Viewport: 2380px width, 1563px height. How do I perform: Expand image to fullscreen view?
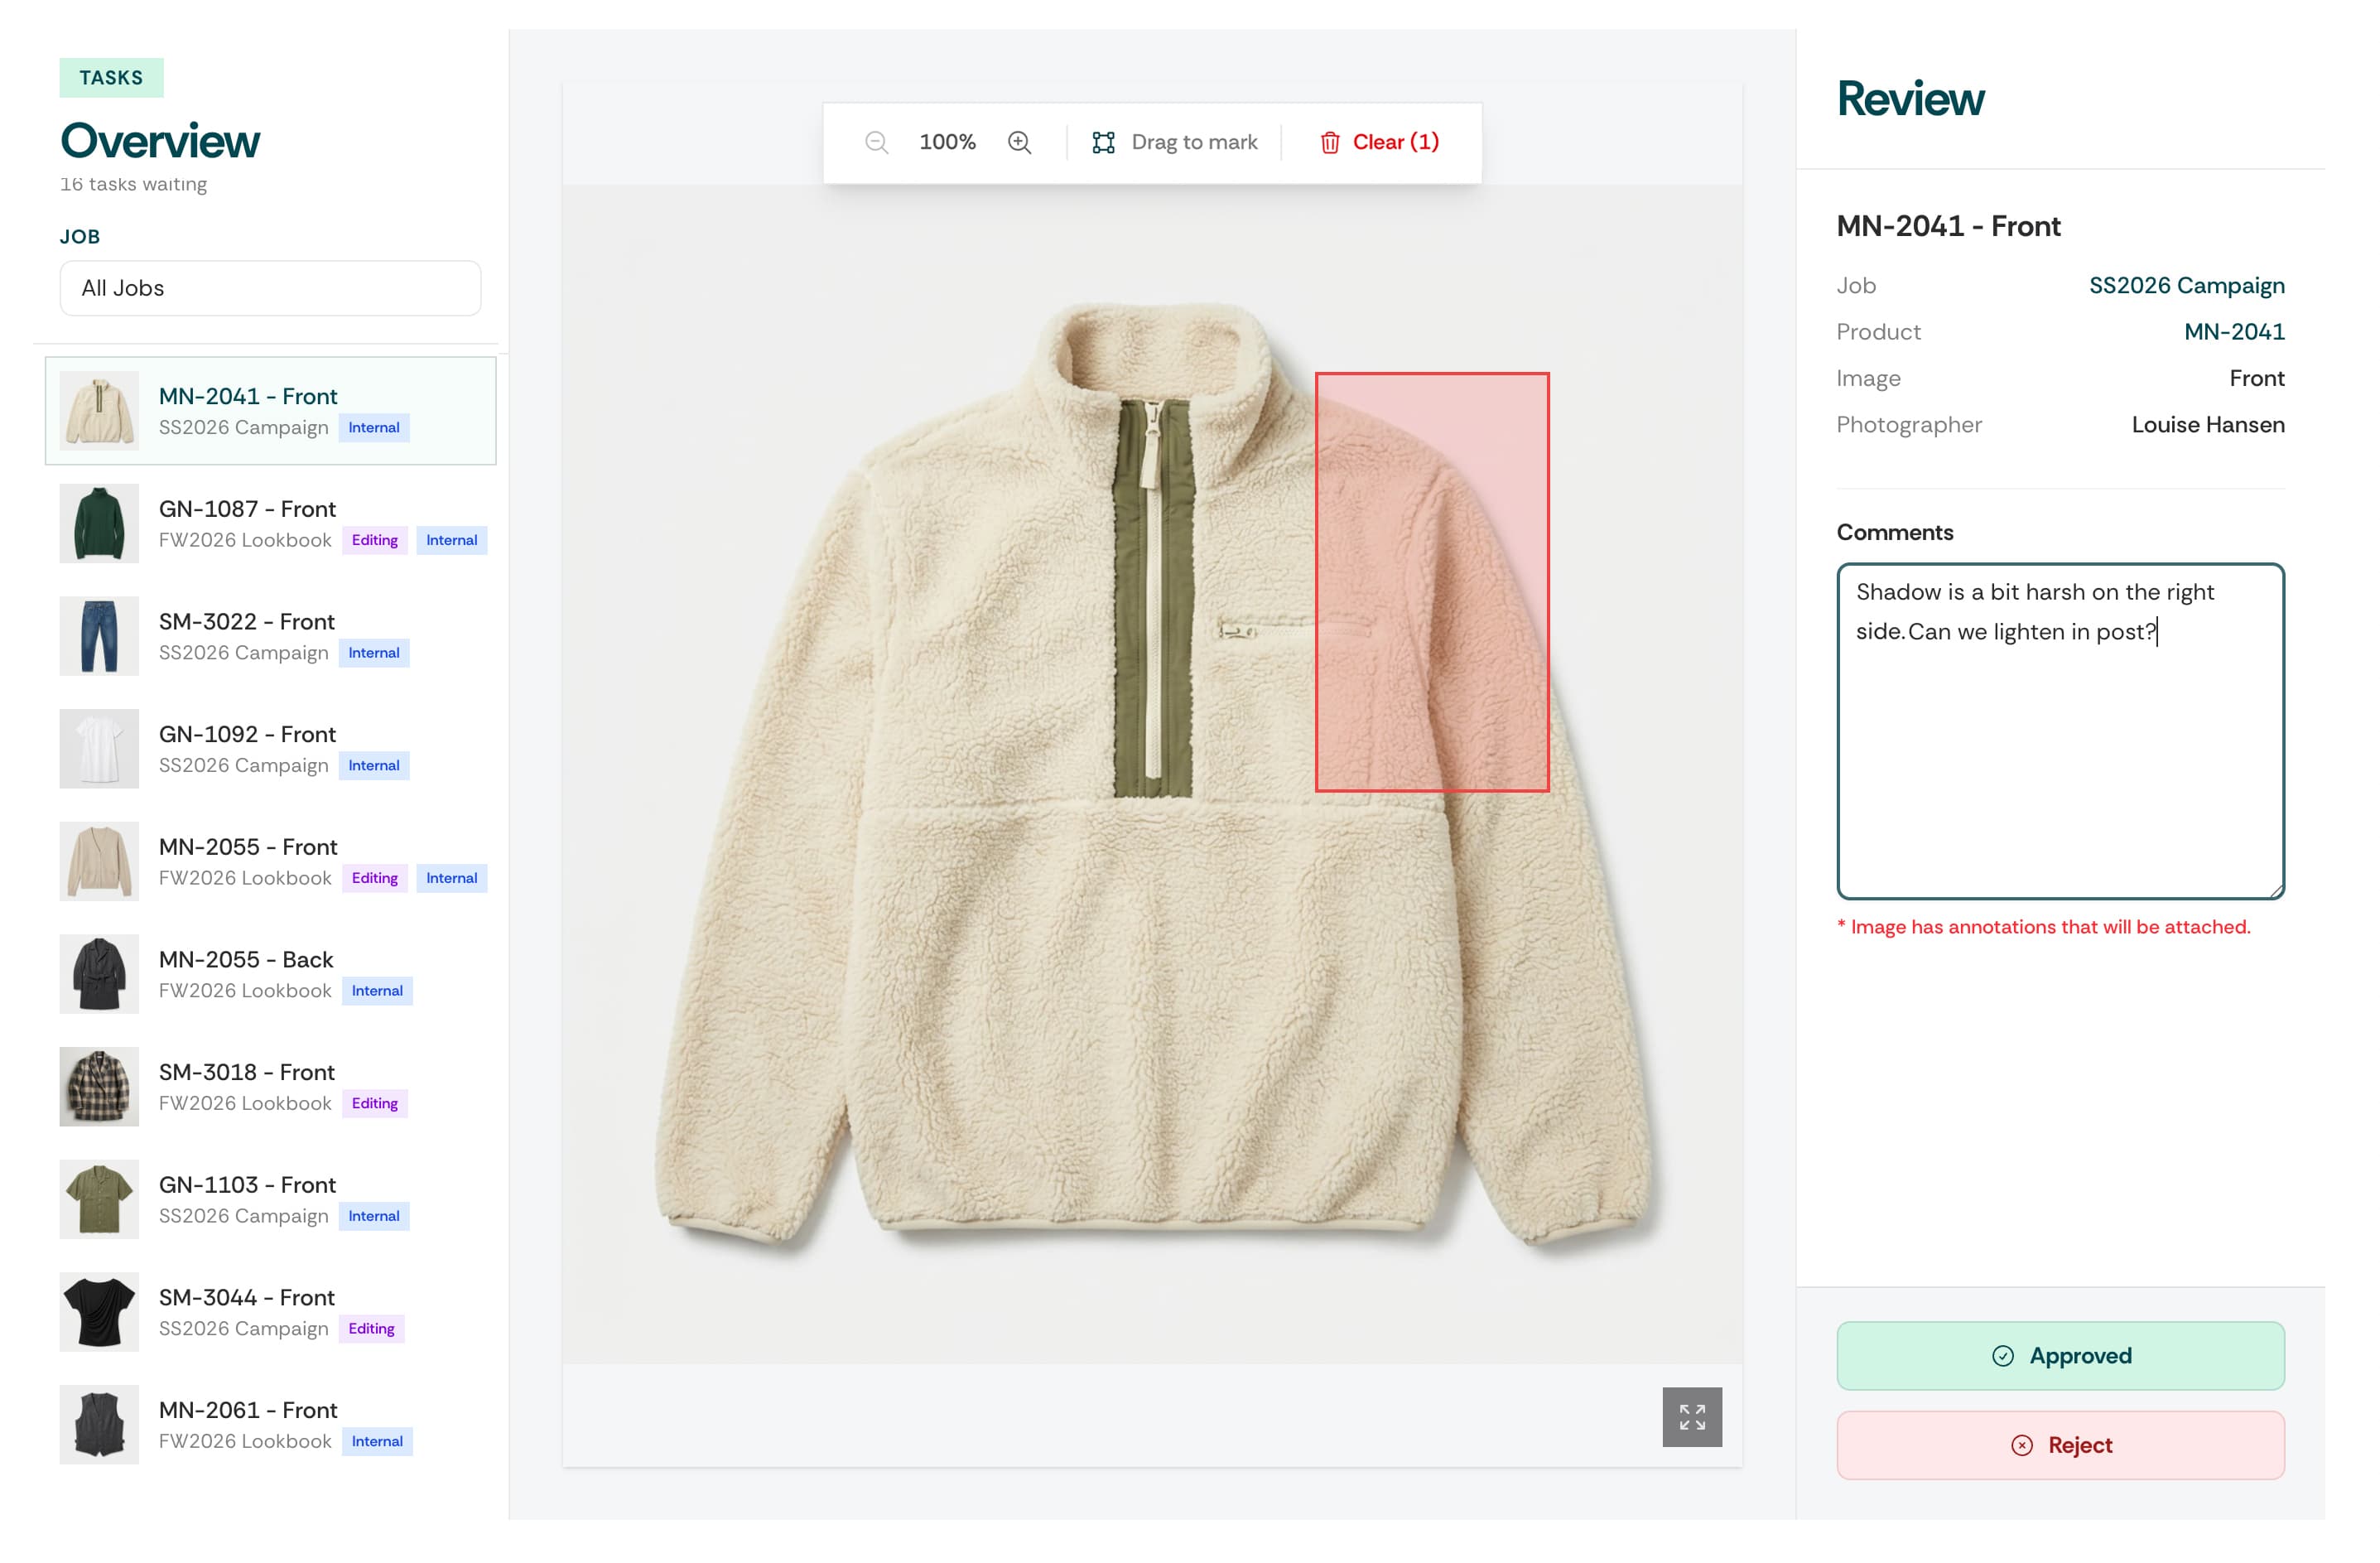(1691, 1416)
